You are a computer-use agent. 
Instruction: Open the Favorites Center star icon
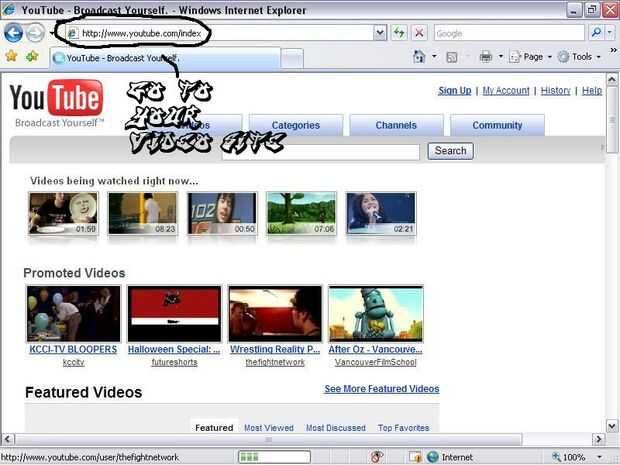pyautogui.click(x=11, y=57)
